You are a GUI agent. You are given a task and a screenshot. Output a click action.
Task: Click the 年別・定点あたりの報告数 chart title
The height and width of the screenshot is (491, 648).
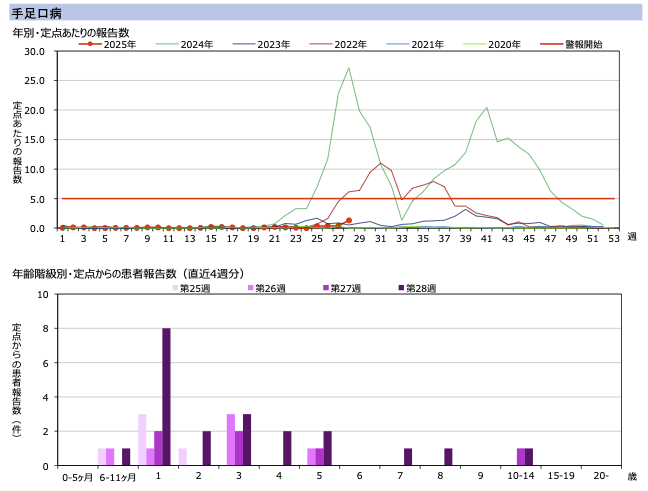71,33
